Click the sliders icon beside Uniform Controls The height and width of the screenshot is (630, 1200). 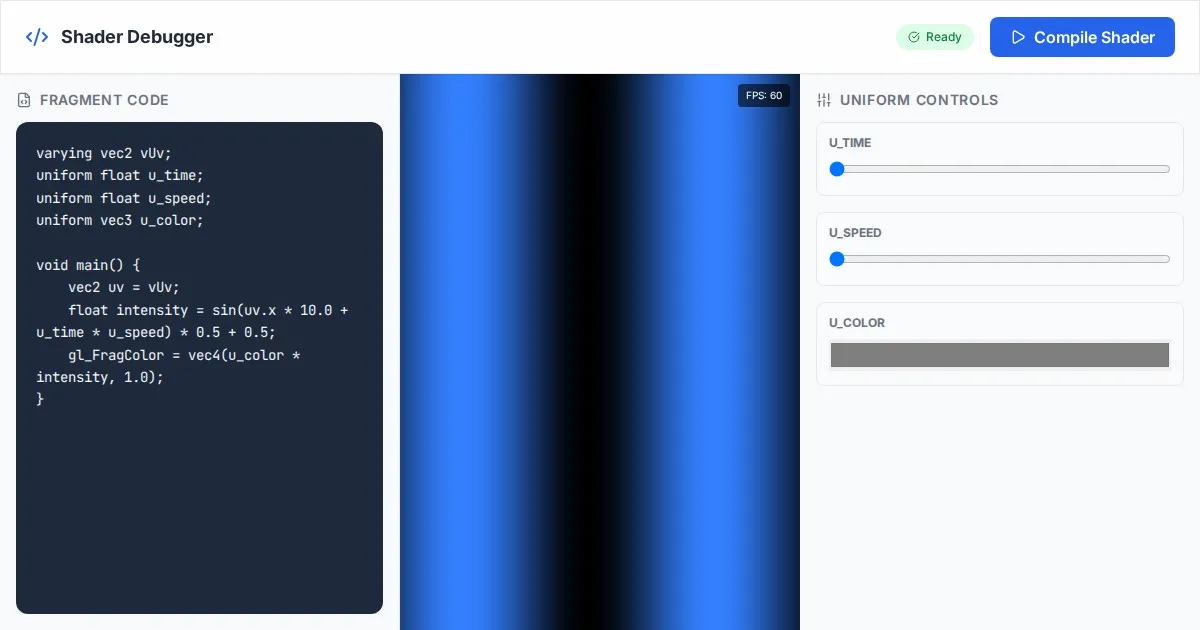coord(824,100)
